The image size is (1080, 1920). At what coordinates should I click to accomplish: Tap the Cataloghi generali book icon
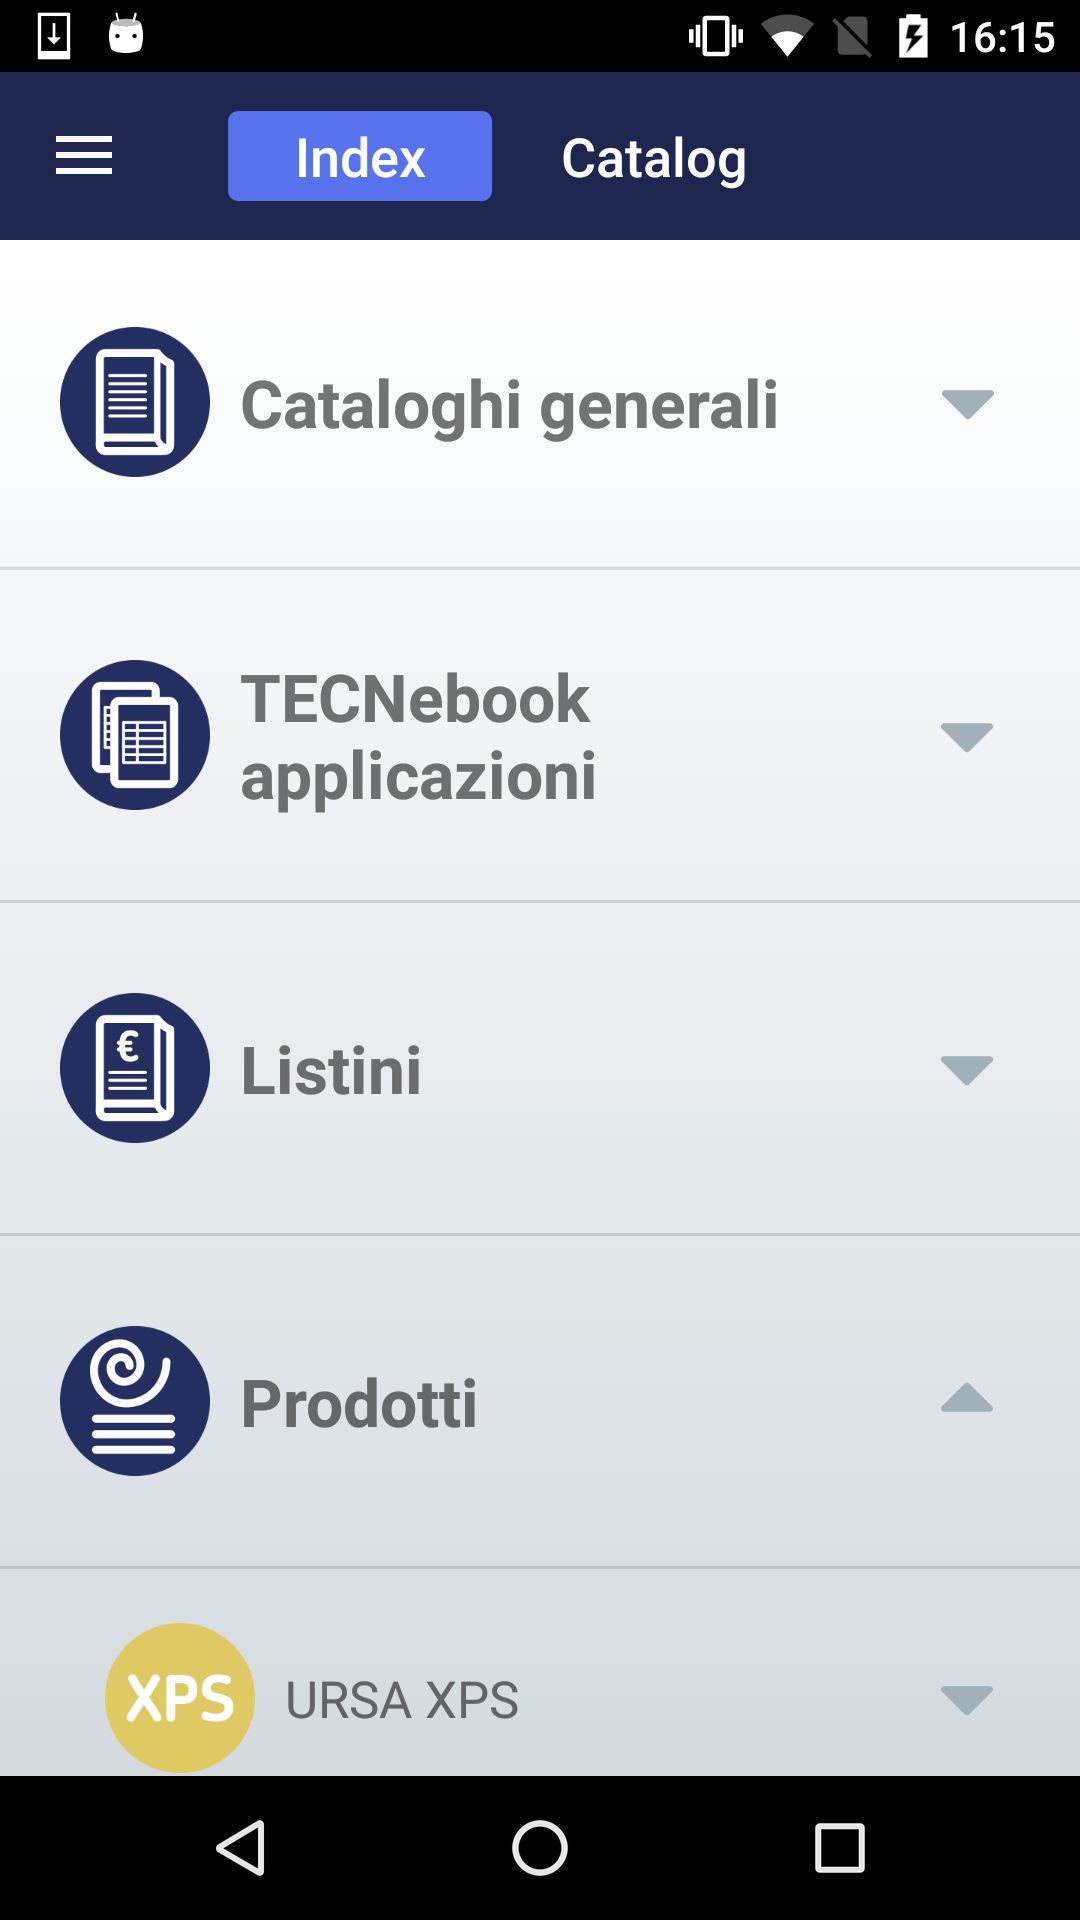(135, 402)
